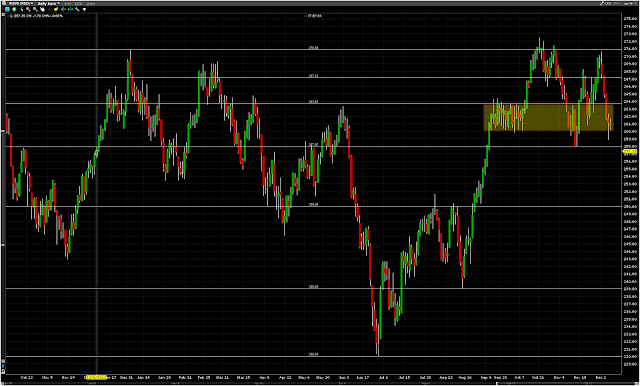The image size is (640, 386).
Task: Click the right-pointing green arrow bar icon
Action: 70,9
